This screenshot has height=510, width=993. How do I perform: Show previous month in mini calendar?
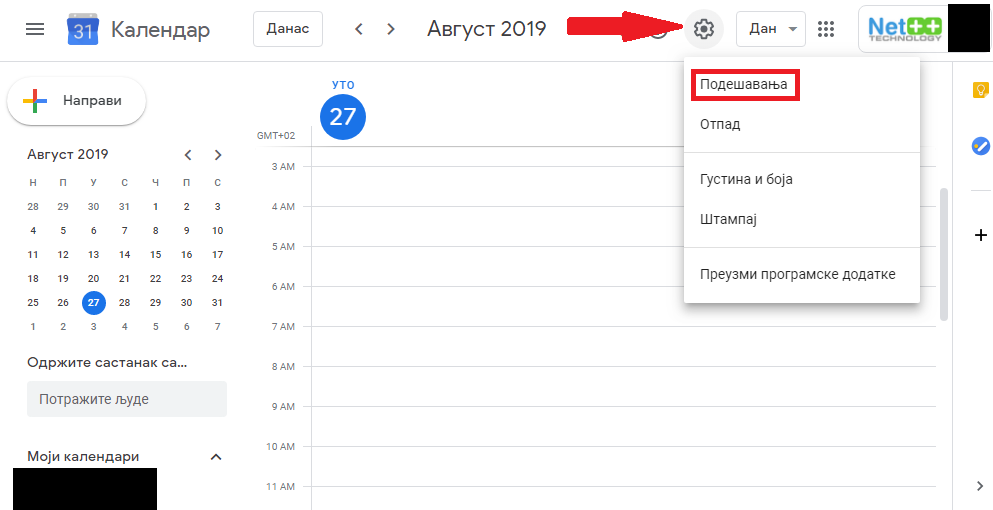click(187, 155)
